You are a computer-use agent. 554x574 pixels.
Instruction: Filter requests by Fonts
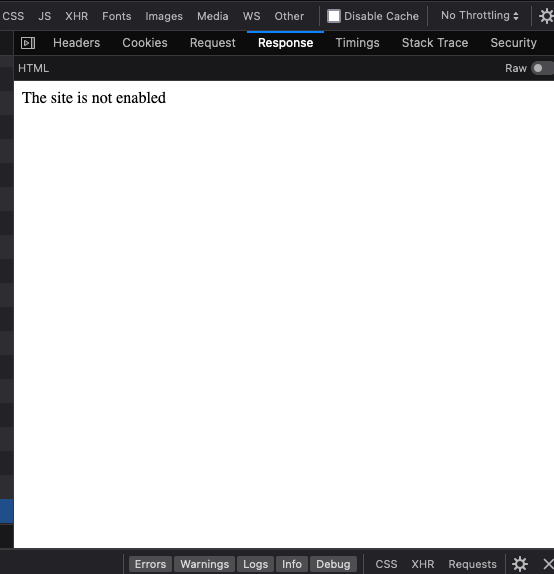116,16
